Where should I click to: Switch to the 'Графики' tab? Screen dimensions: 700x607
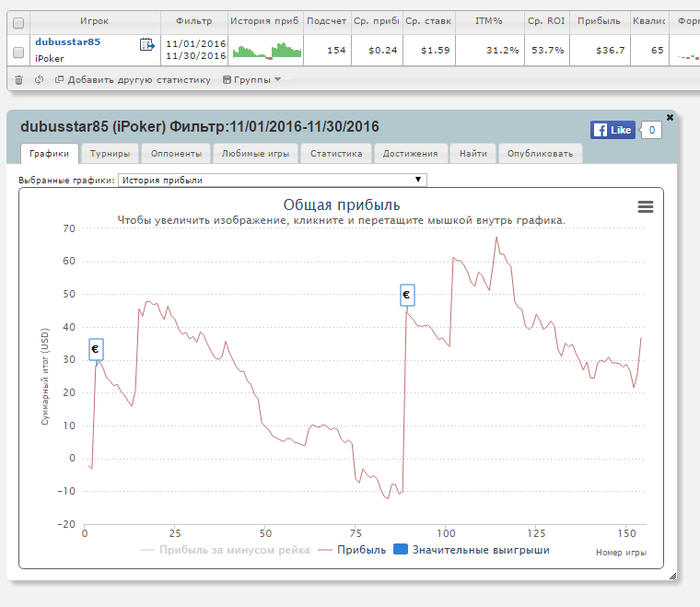(x=49, y=154)
